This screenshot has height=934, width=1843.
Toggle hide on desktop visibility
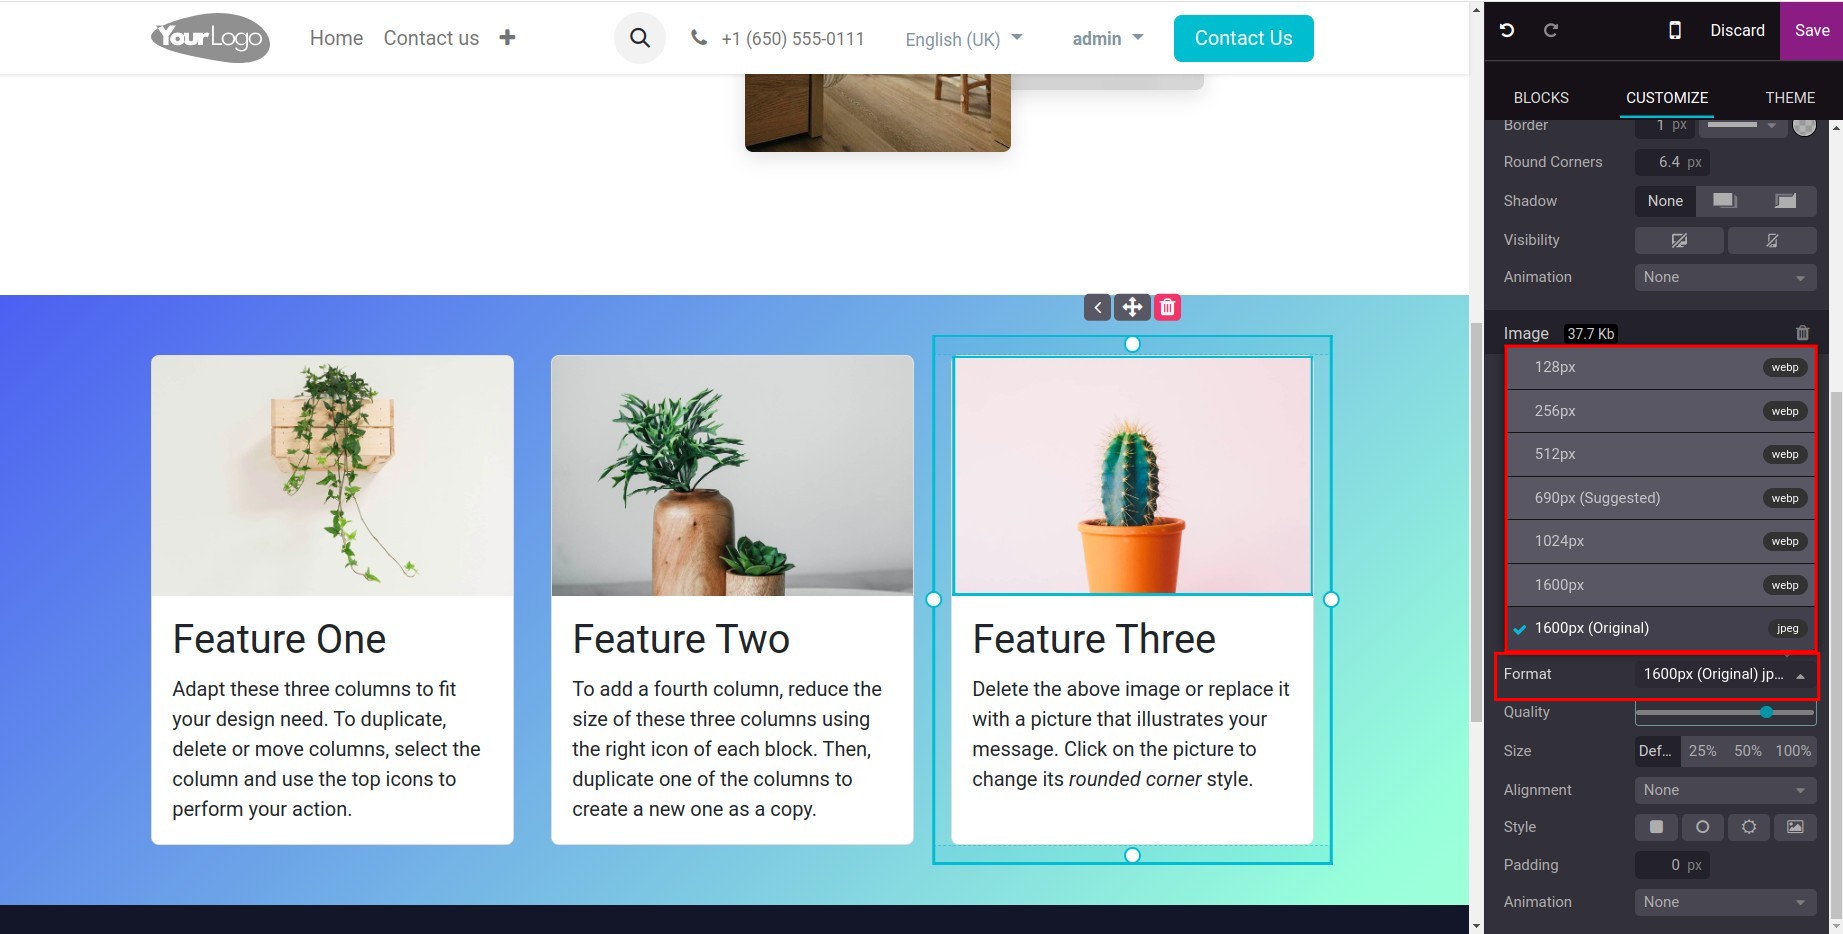(x=1679, y=240)
